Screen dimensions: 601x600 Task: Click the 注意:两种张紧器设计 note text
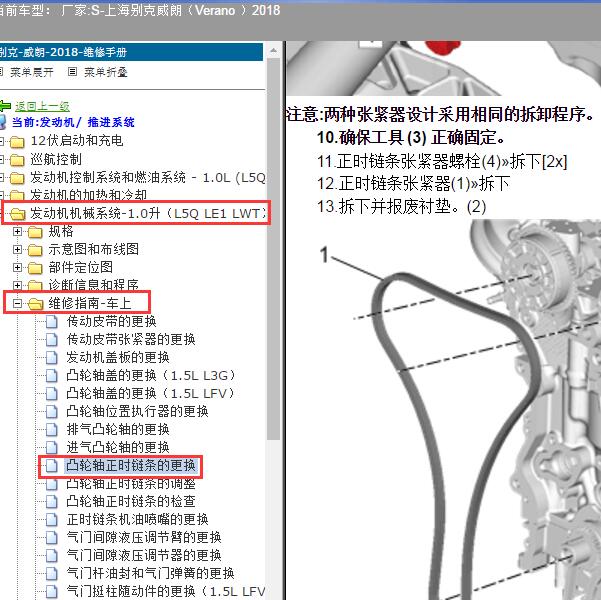[441, 114]
